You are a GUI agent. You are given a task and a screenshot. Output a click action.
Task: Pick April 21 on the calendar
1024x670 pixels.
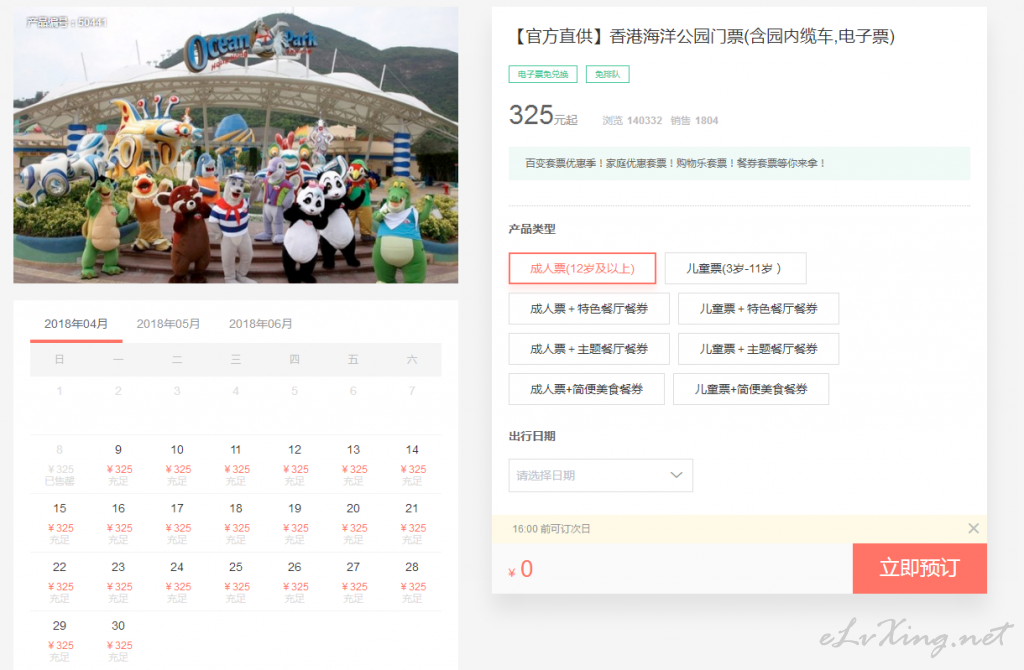click(x=412, y=524)
